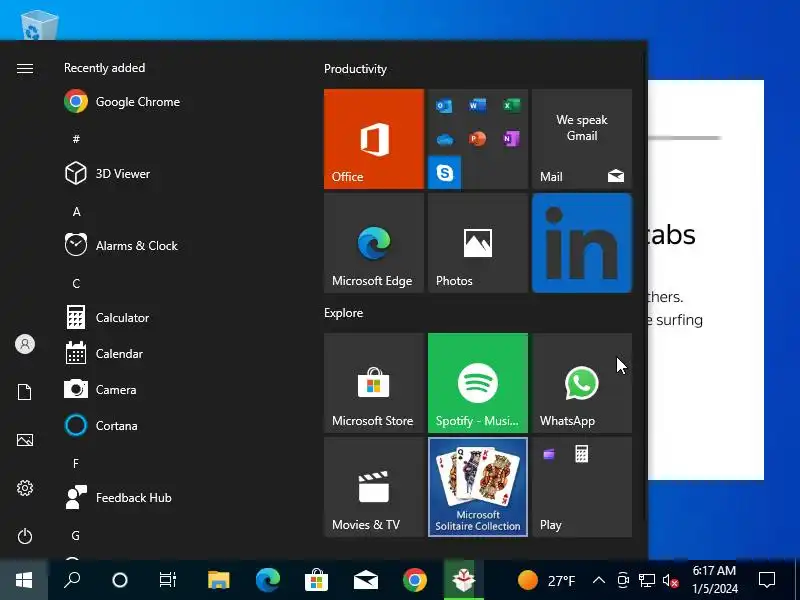Screen dimensions: 800x600
Task: Click the Windows Start button
Action: [x=24, y=580]
